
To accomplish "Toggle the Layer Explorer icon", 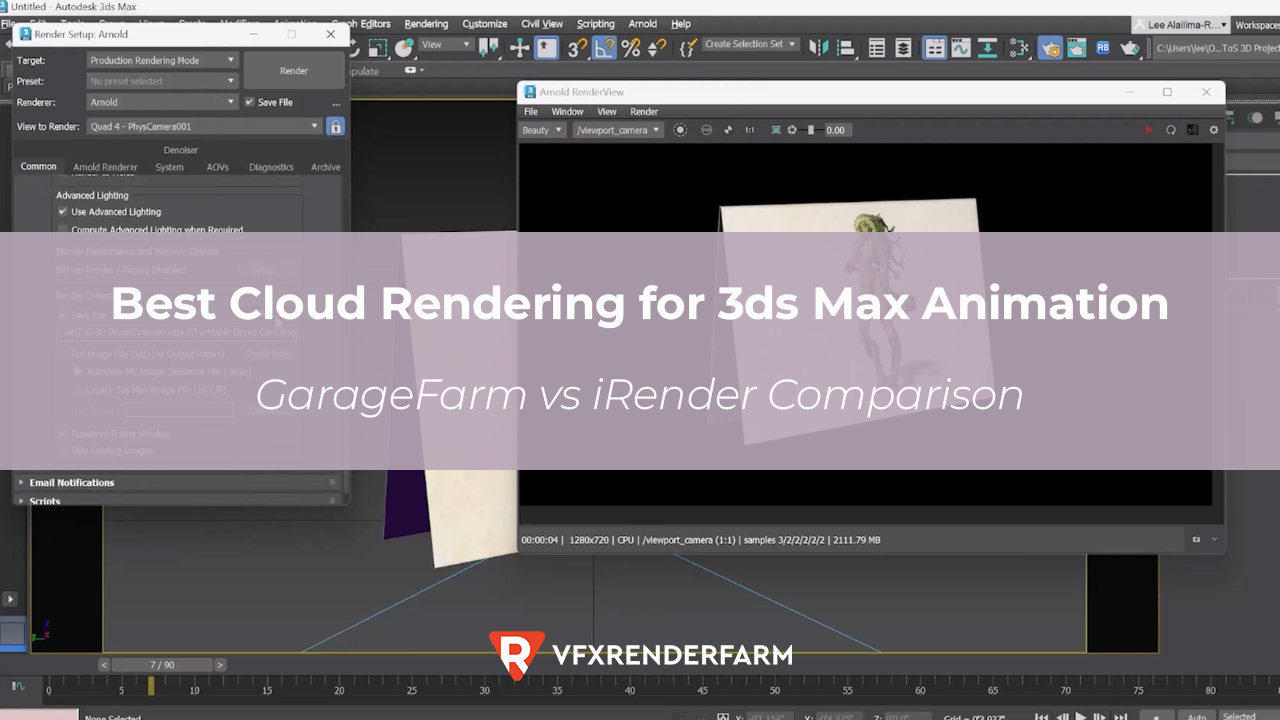I will [x=903, y=47].
